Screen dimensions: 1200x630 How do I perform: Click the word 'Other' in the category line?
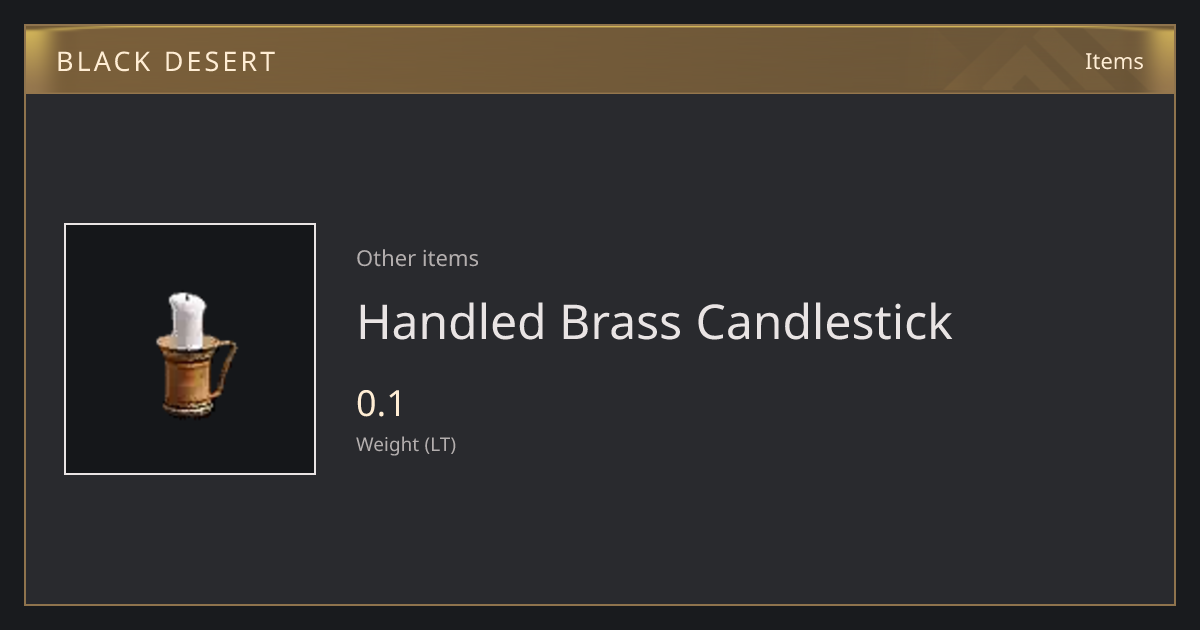386,258
